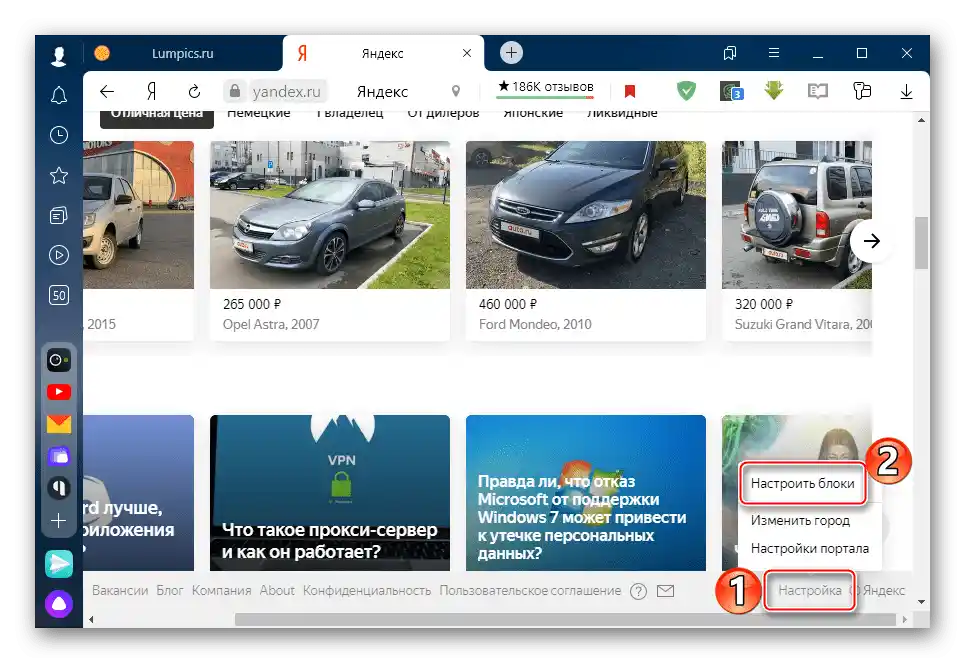Image resolution: width=965 pixels, height=663 pixels.
Task: Add app with sidebar plus icon
Action: (58, 521)
